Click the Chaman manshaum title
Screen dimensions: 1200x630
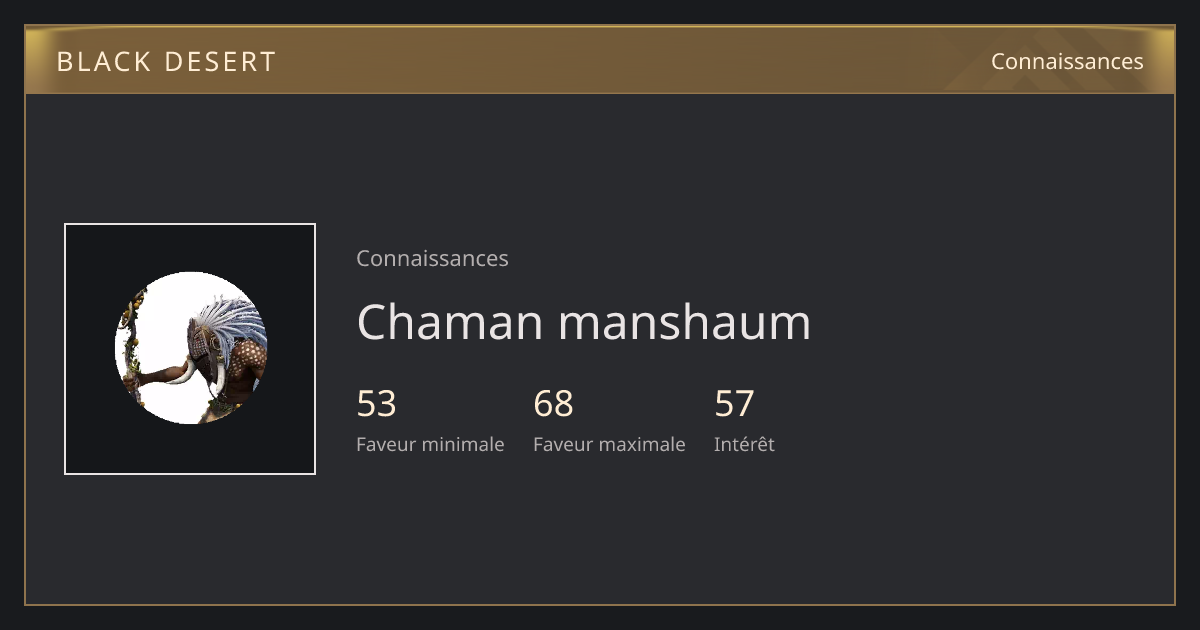coord(583,322)
